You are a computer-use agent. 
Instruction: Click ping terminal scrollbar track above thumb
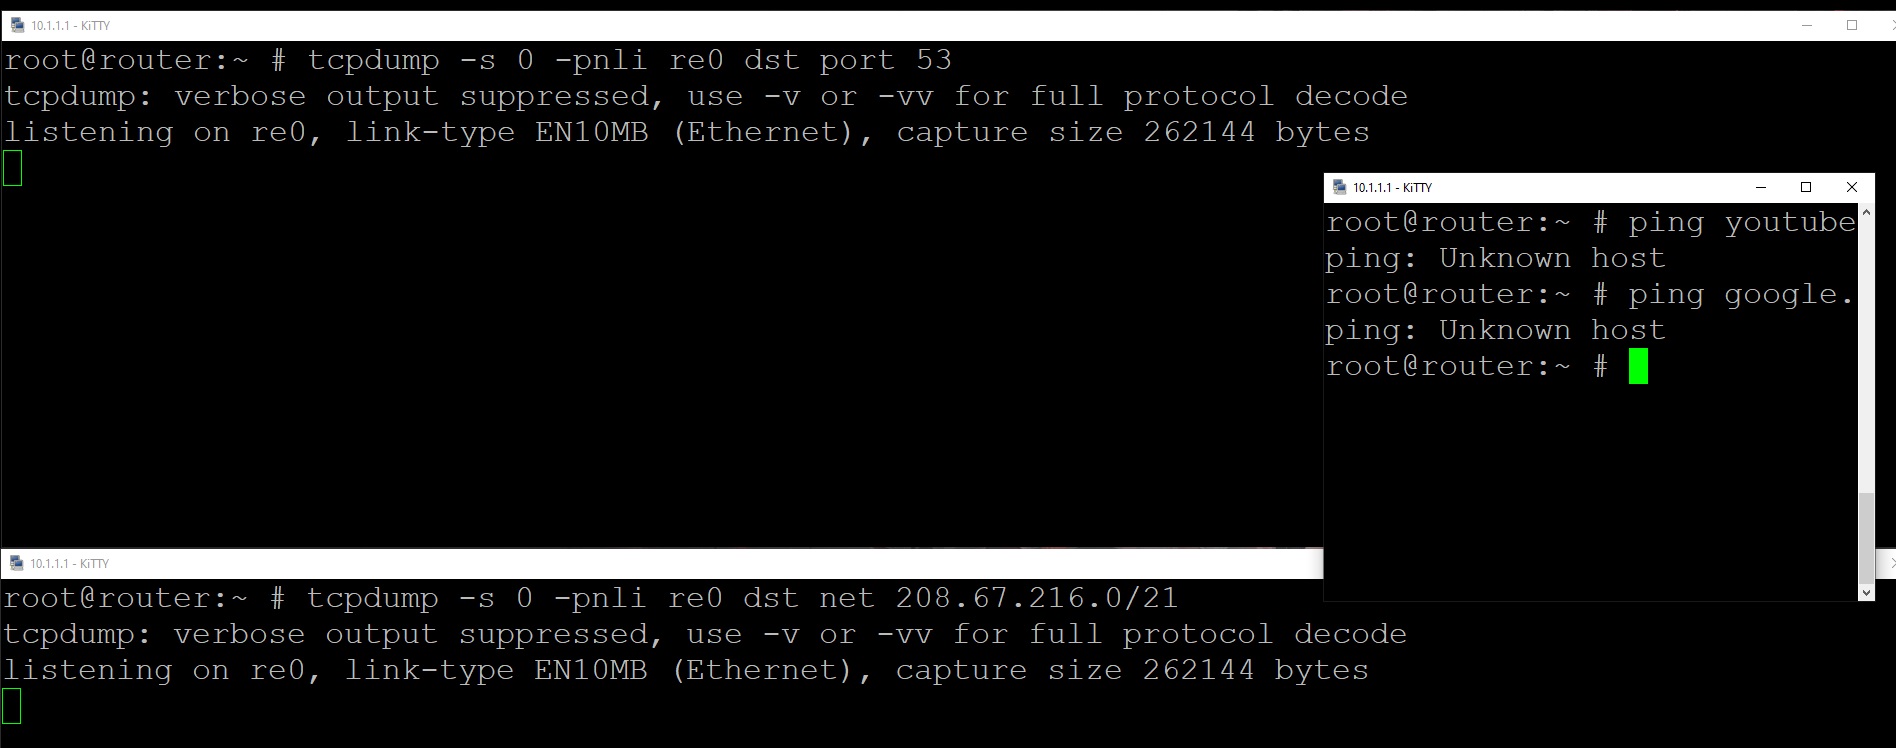[1866, 350]
